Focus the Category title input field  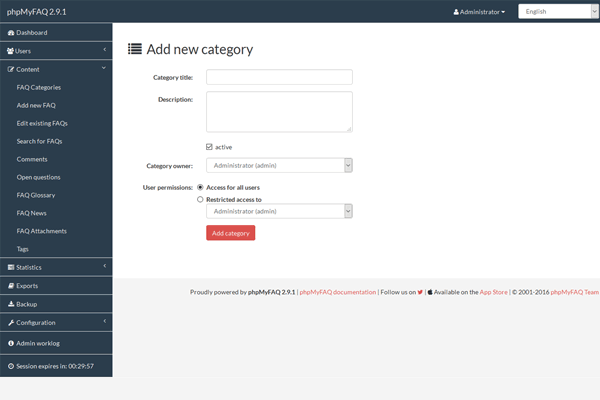click(279, 77)
